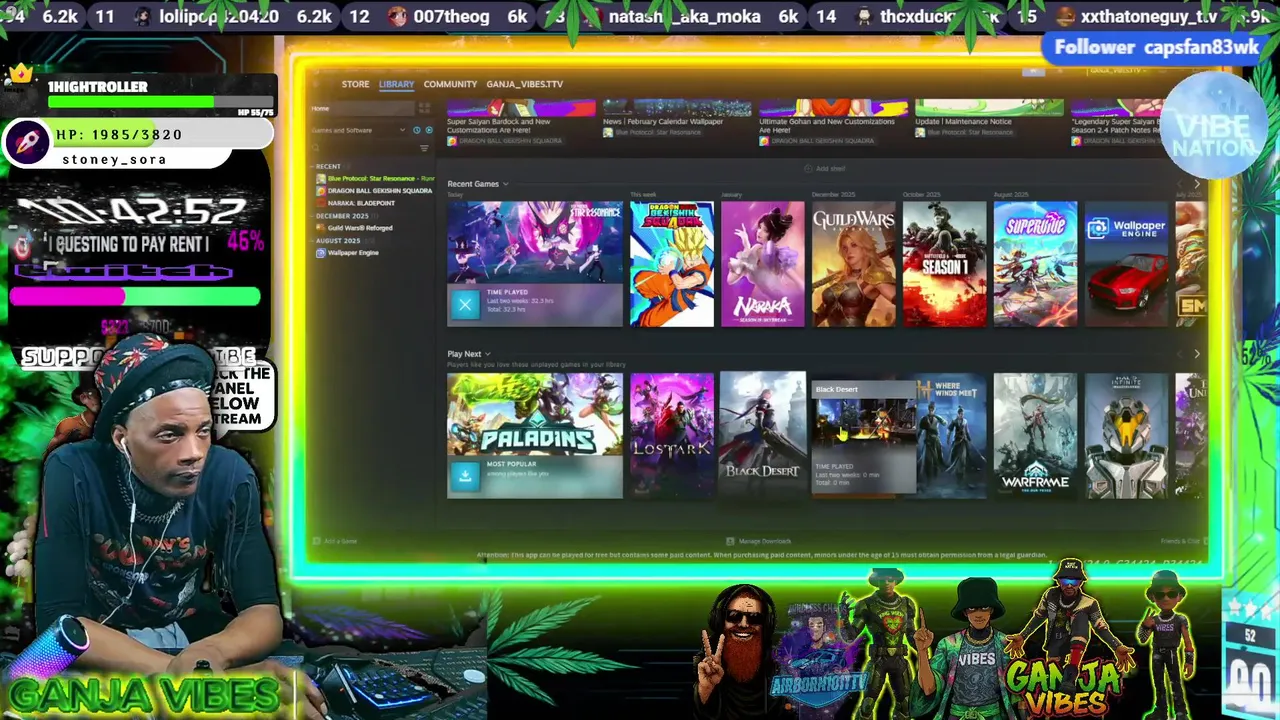Image resolution: width=1280 pixels, height=720 pixels.
Task: Open advanced filters icon in sidebar
Action: pos(425,148)
